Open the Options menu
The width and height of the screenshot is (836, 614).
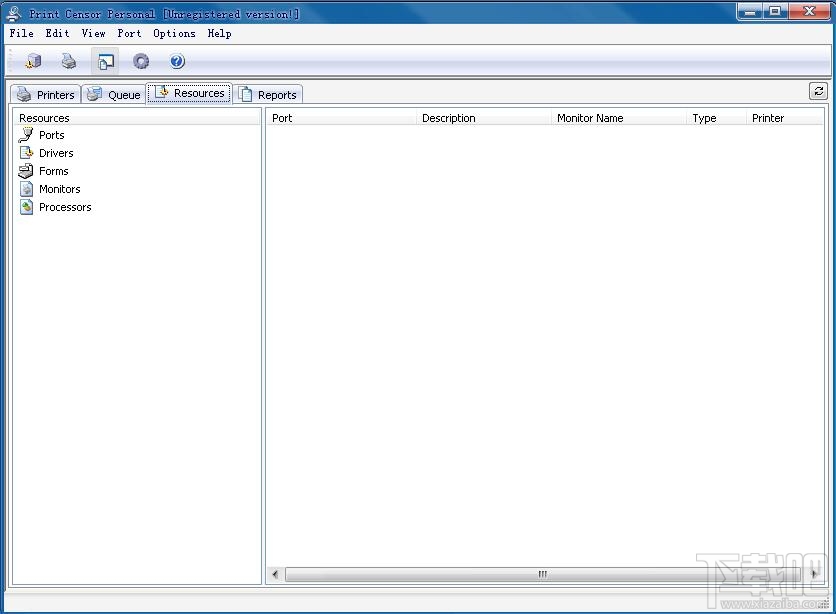pos(174,33)
